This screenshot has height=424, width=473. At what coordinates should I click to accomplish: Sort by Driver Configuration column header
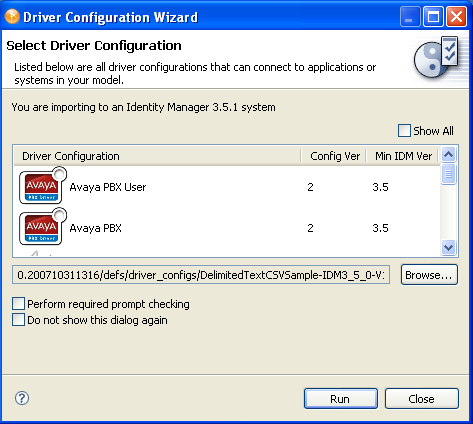point(157,156)
